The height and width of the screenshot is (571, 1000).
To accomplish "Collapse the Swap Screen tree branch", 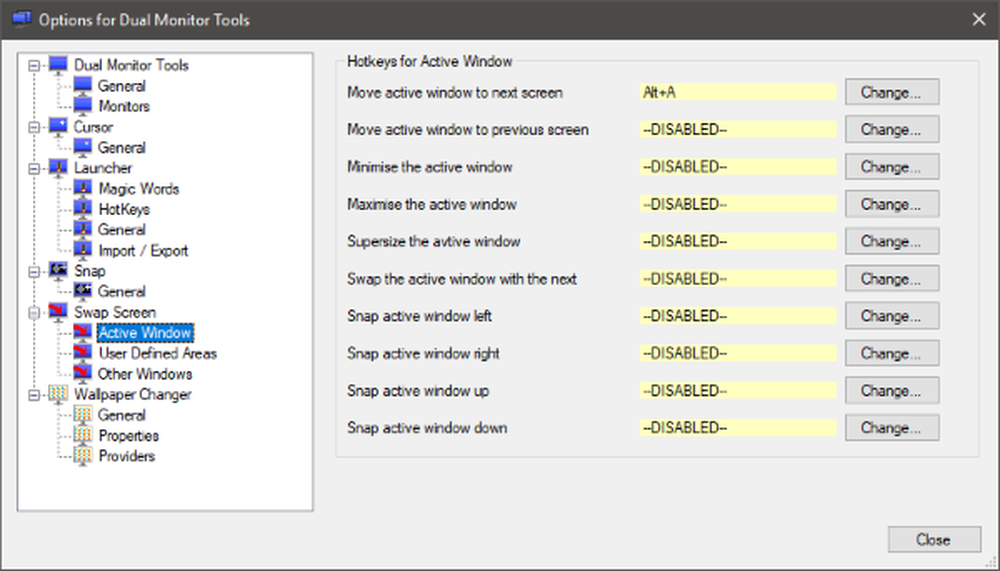I will [35, 312].
